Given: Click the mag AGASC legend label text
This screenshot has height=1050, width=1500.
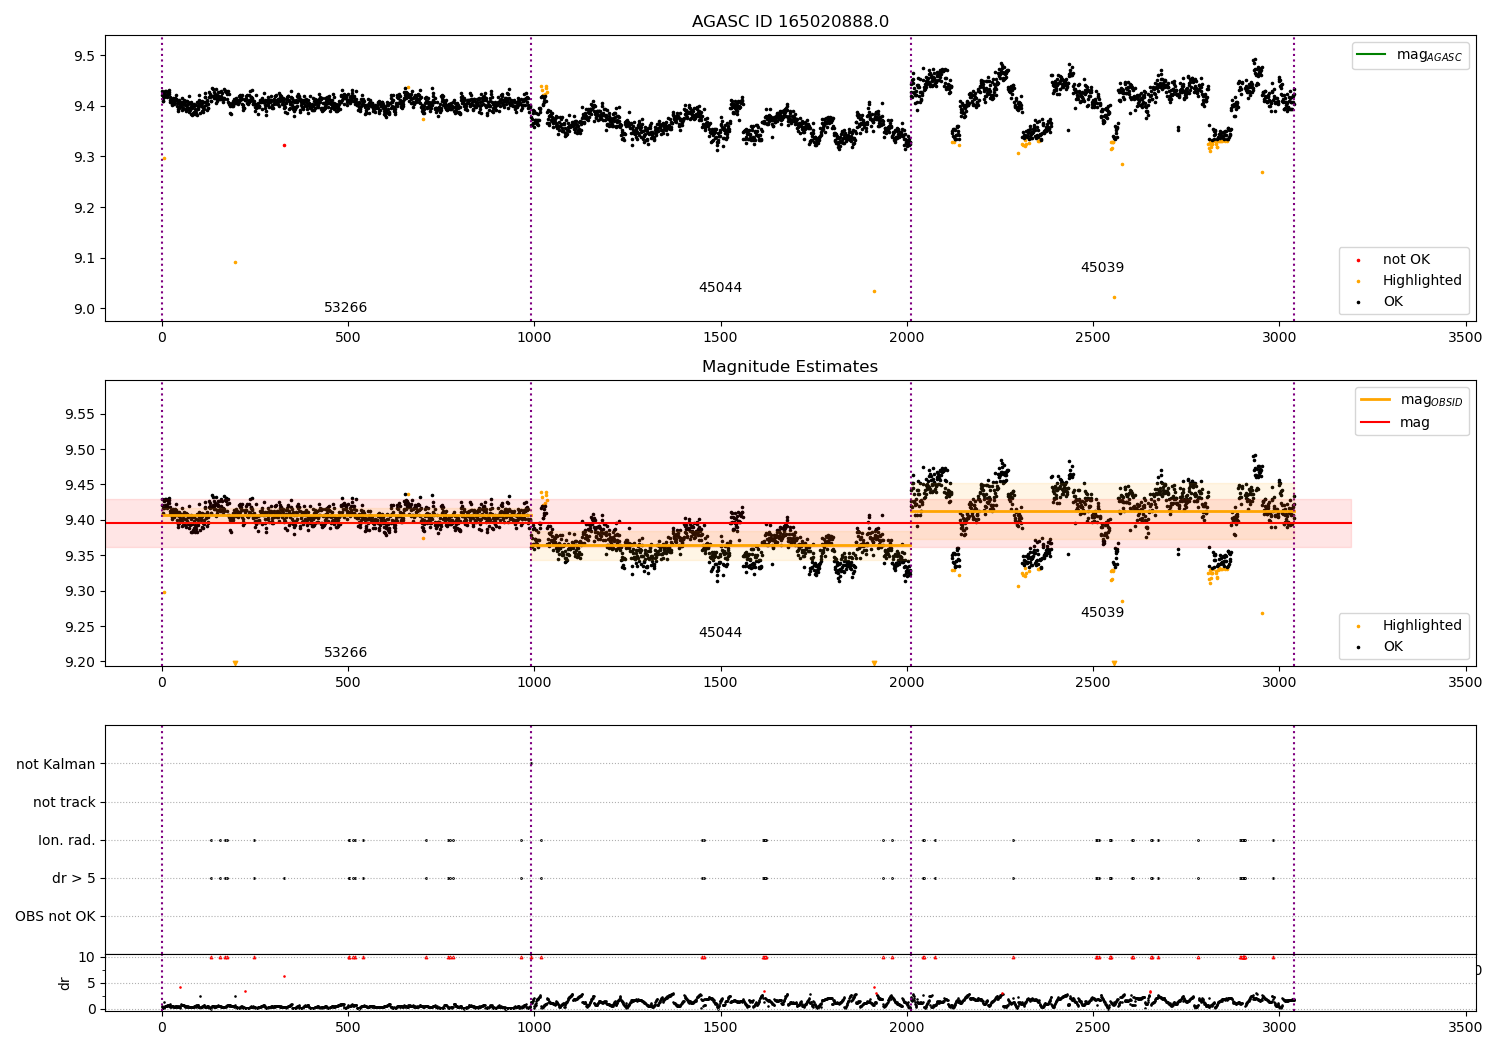Looking at the screenshot, I should (x=1429, y=55).
